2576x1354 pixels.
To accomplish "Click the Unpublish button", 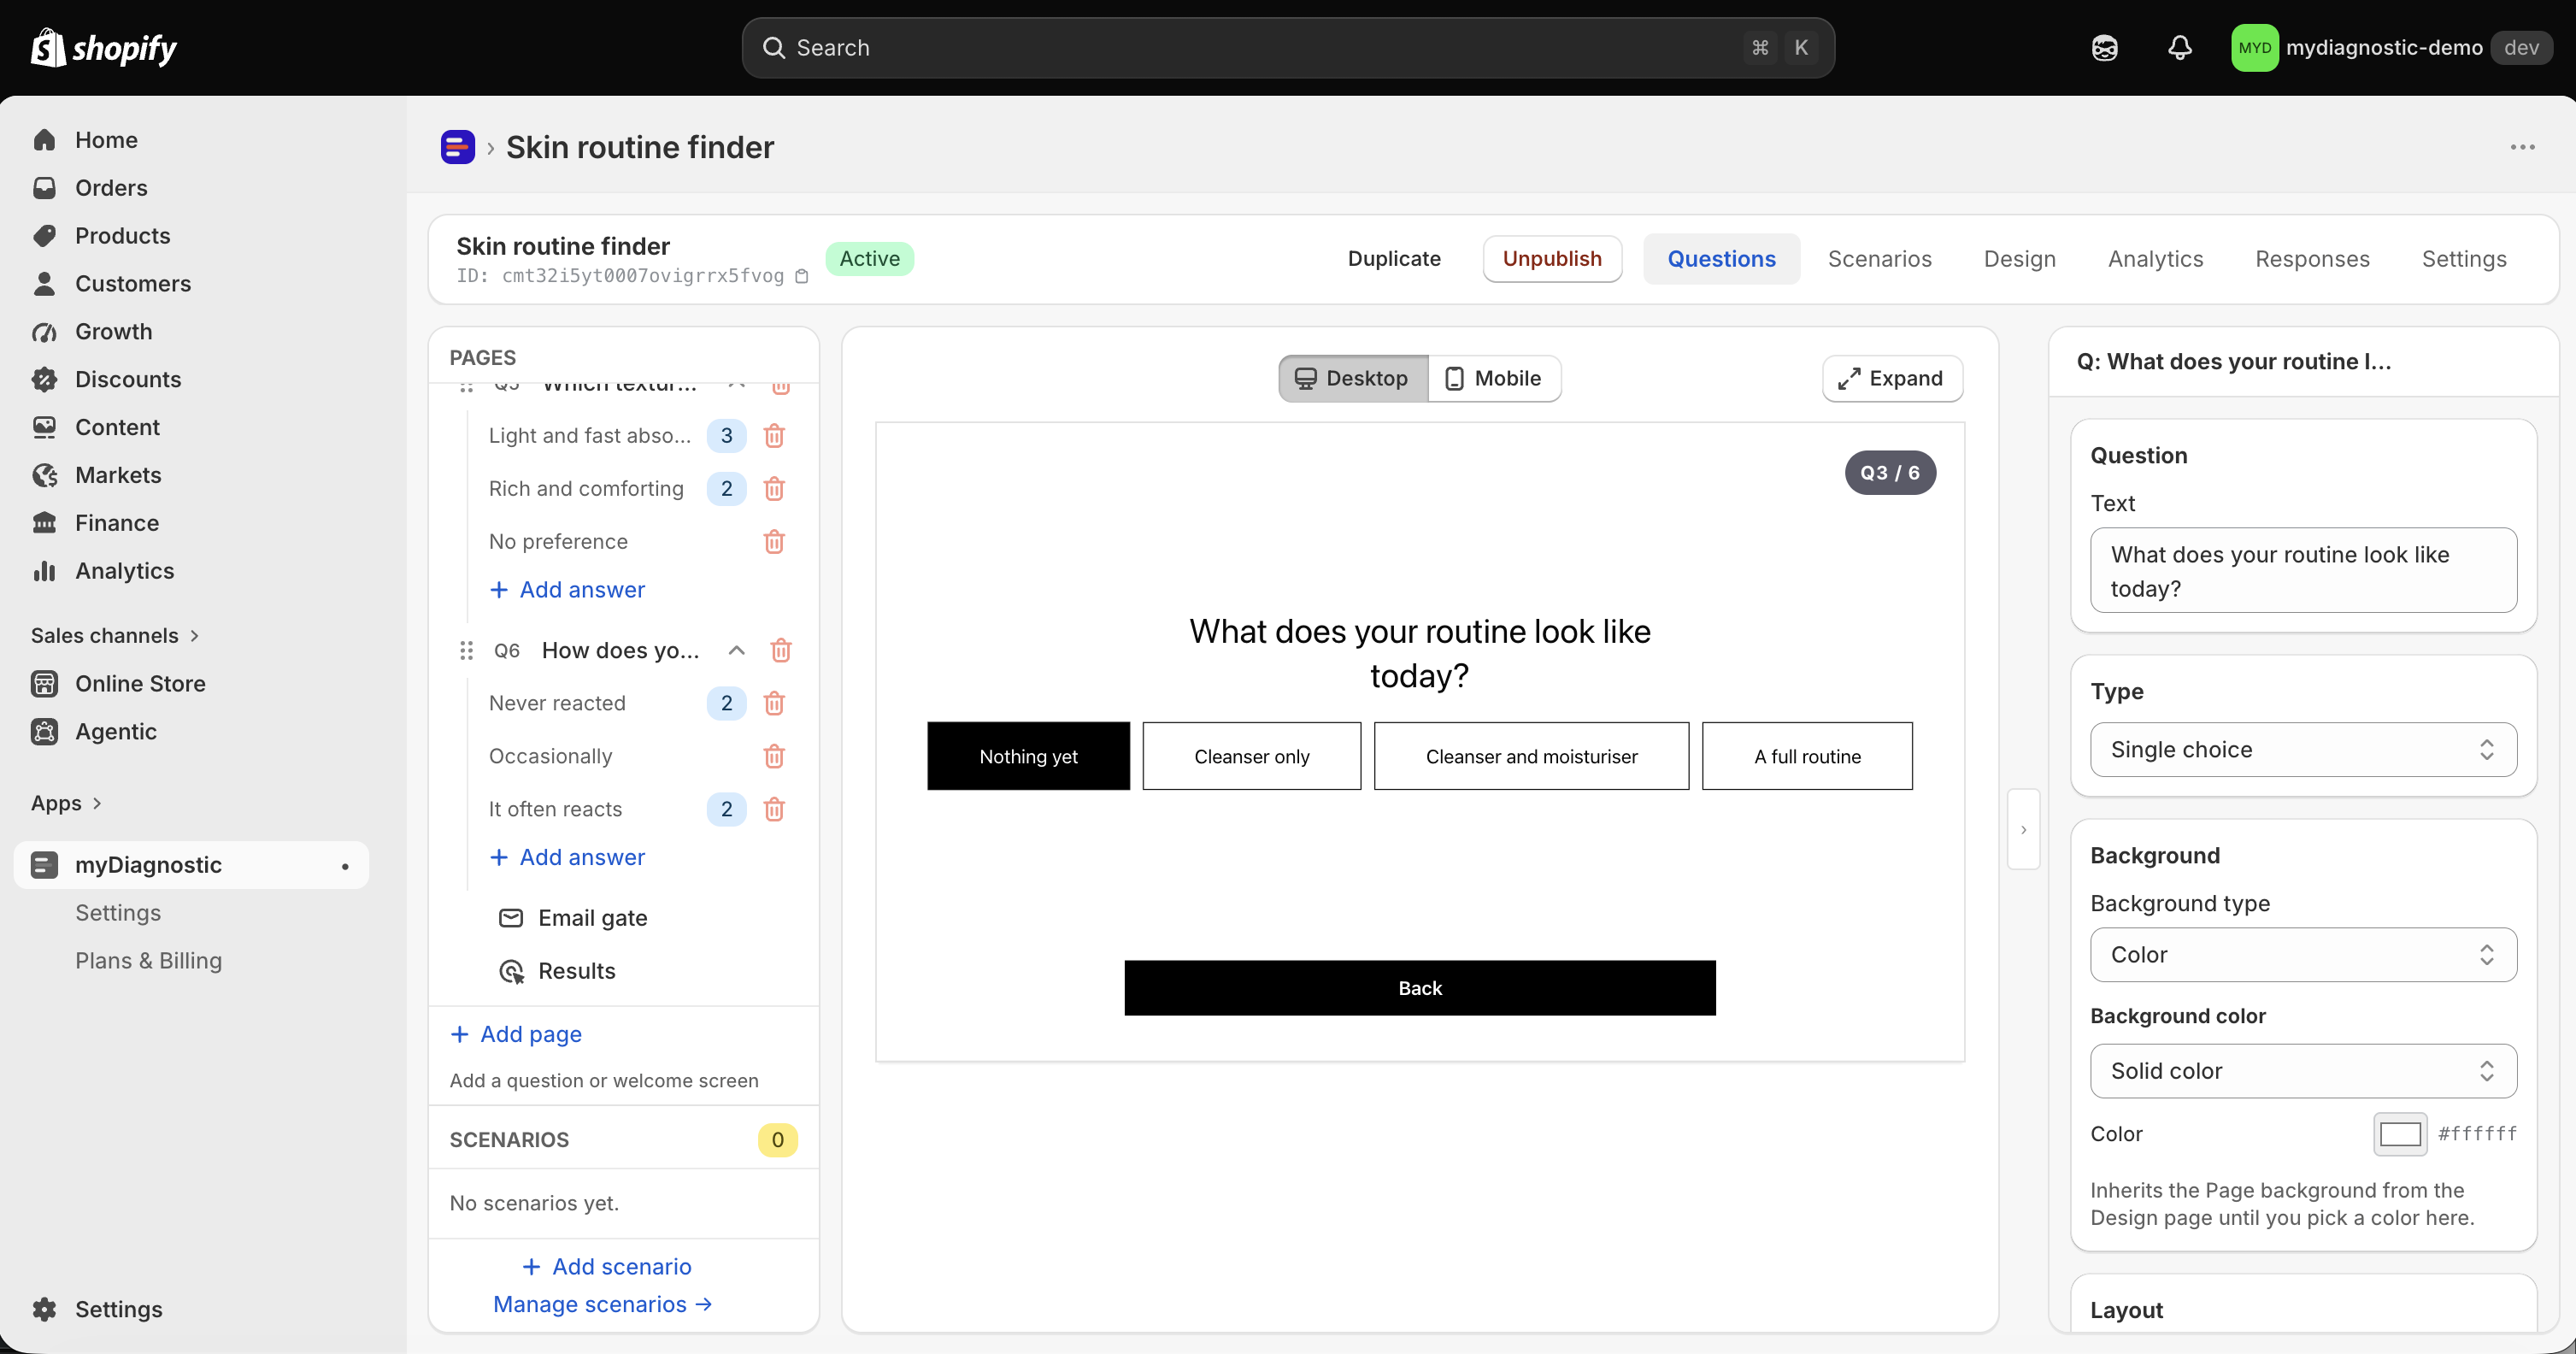I will tap(1552, 259).
